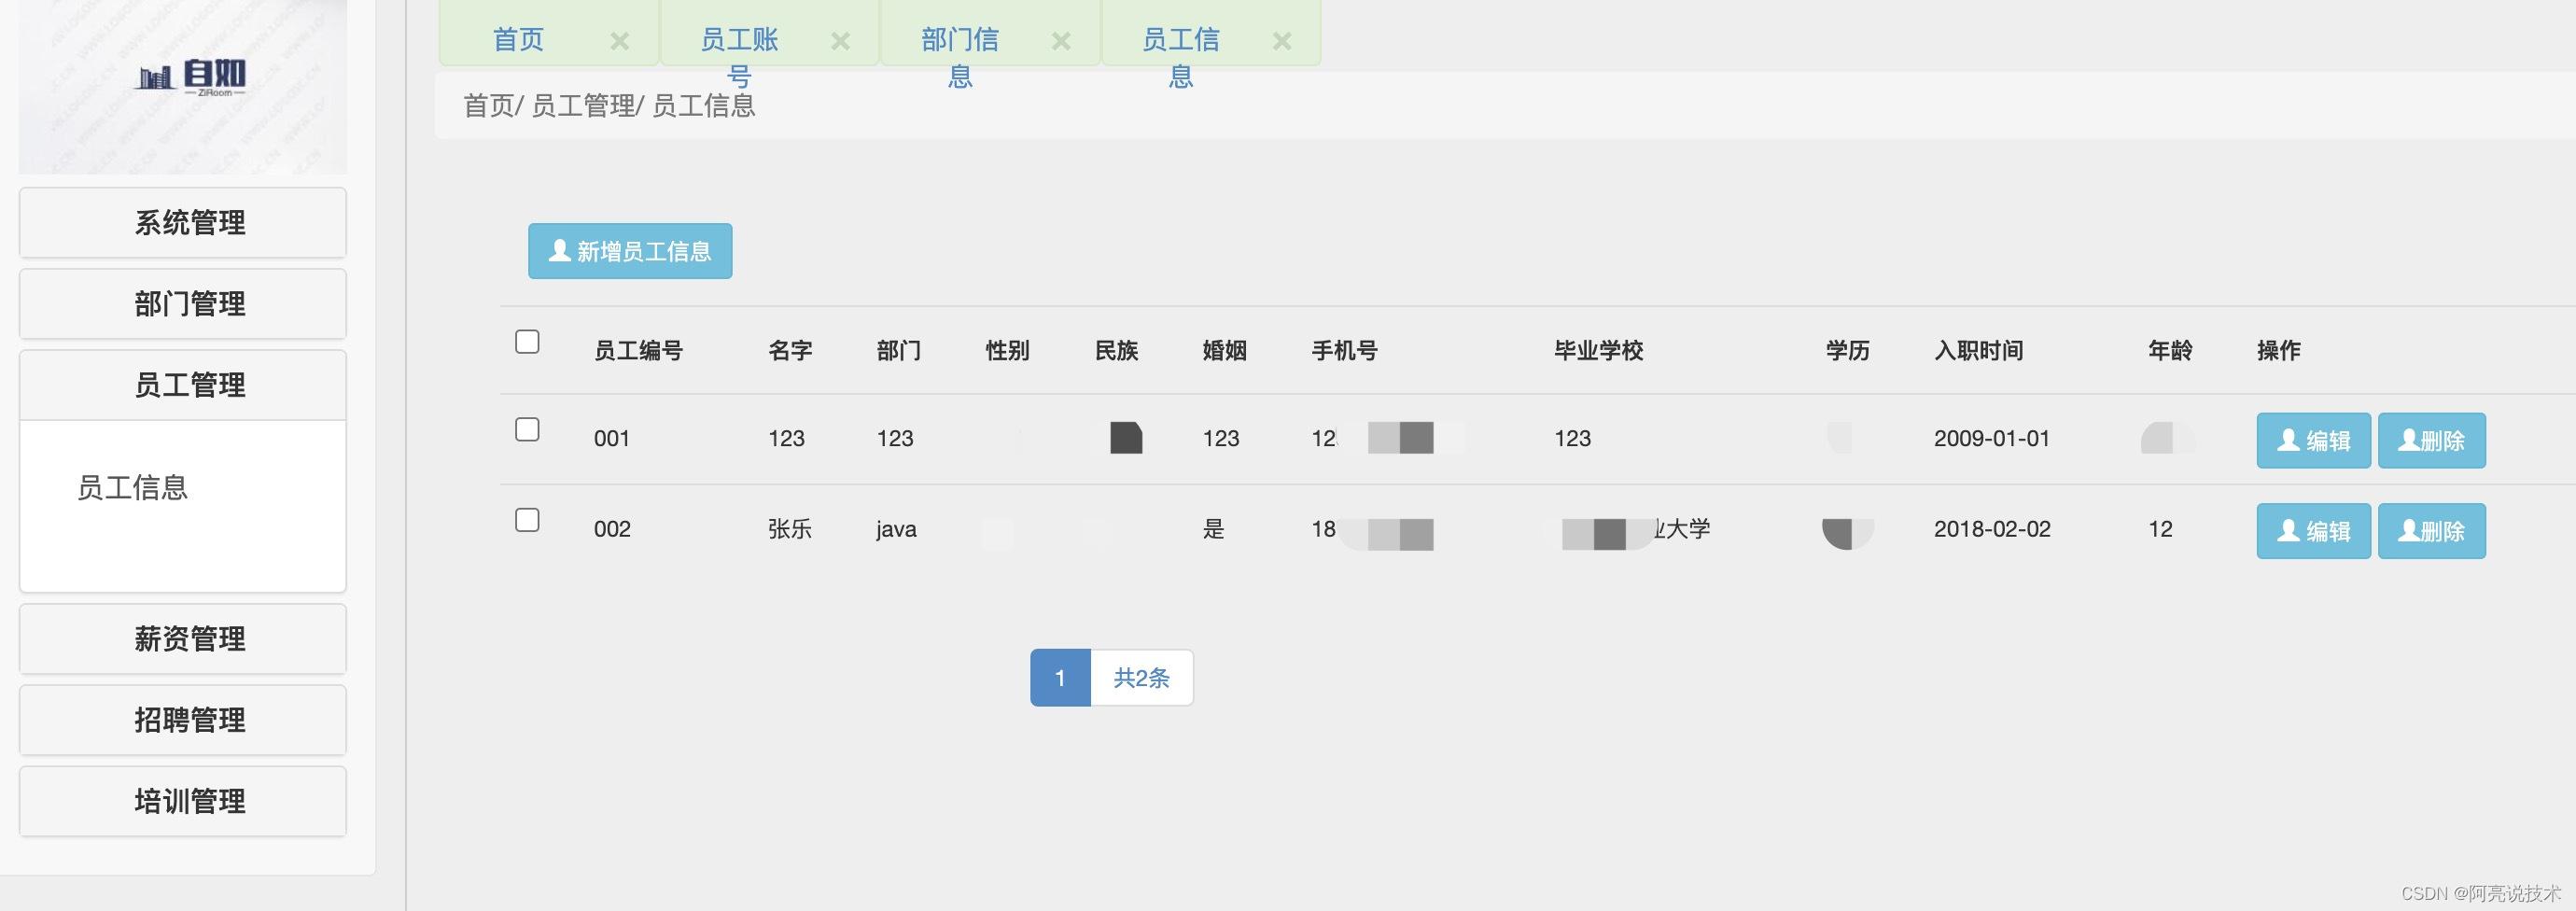This screenshot has width=2576, height=911.
Task: Close the 部门信息 tab via X icon
Action: click(1061, 41)
